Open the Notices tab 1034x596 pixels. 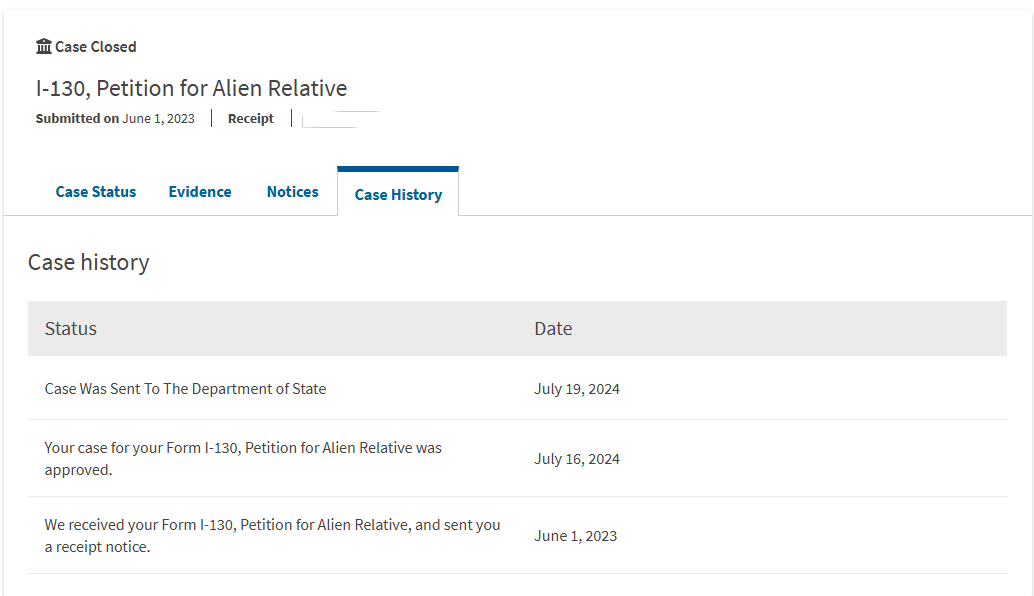293,192
